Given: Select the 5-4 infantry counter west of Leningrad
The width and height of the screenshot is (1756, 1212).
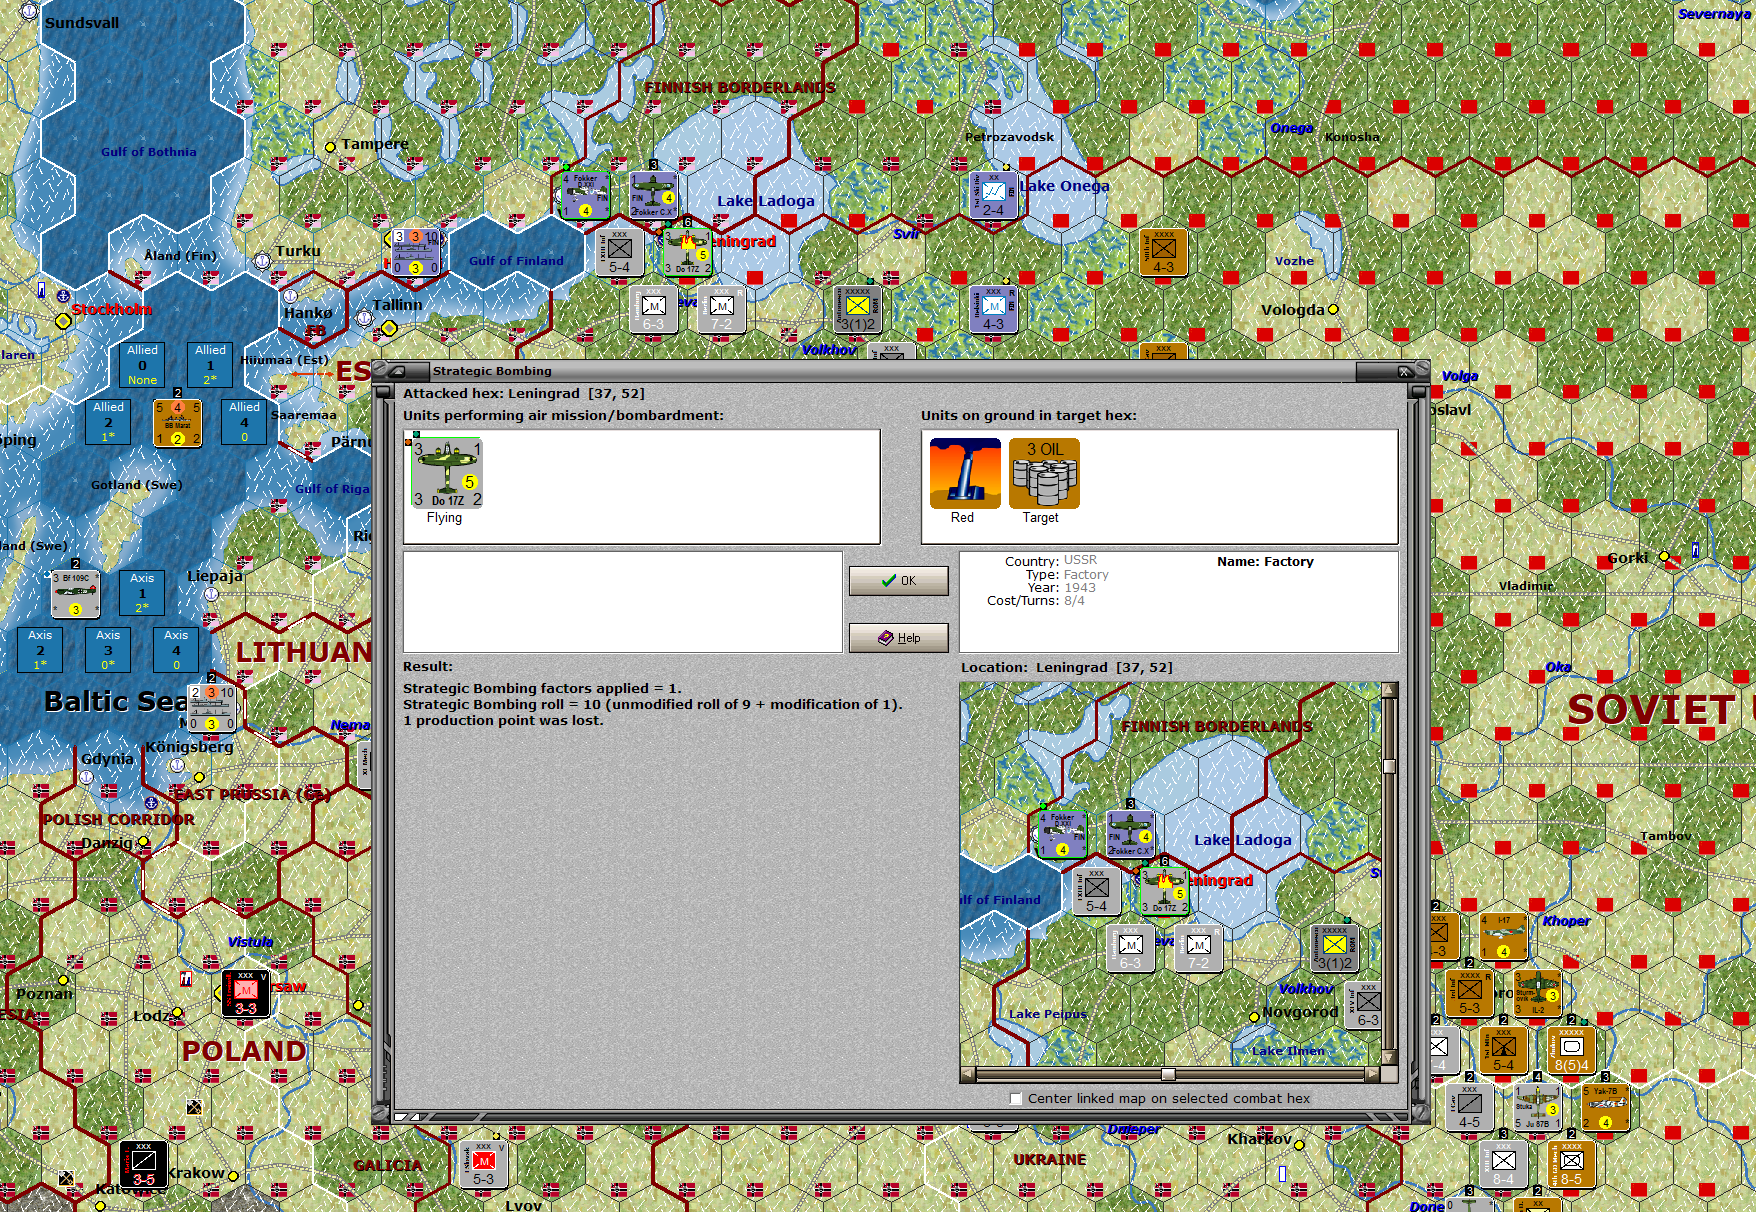Looking at the screenshot, I should (x=620, y=252).
